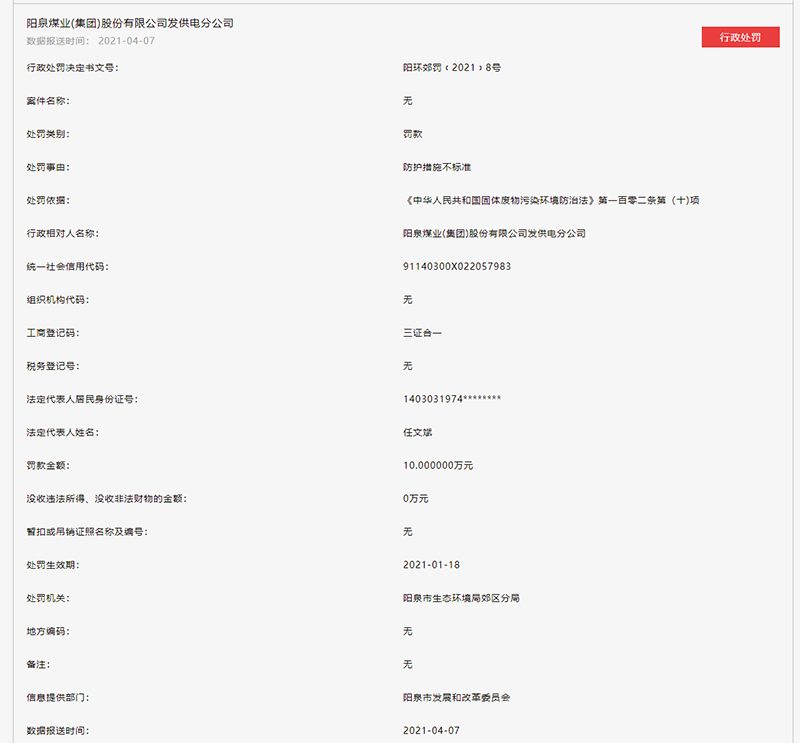The image size is (800, 743).
Task: Click the label 法定代表人居民身份证号
Action: [x=82, y=399]
